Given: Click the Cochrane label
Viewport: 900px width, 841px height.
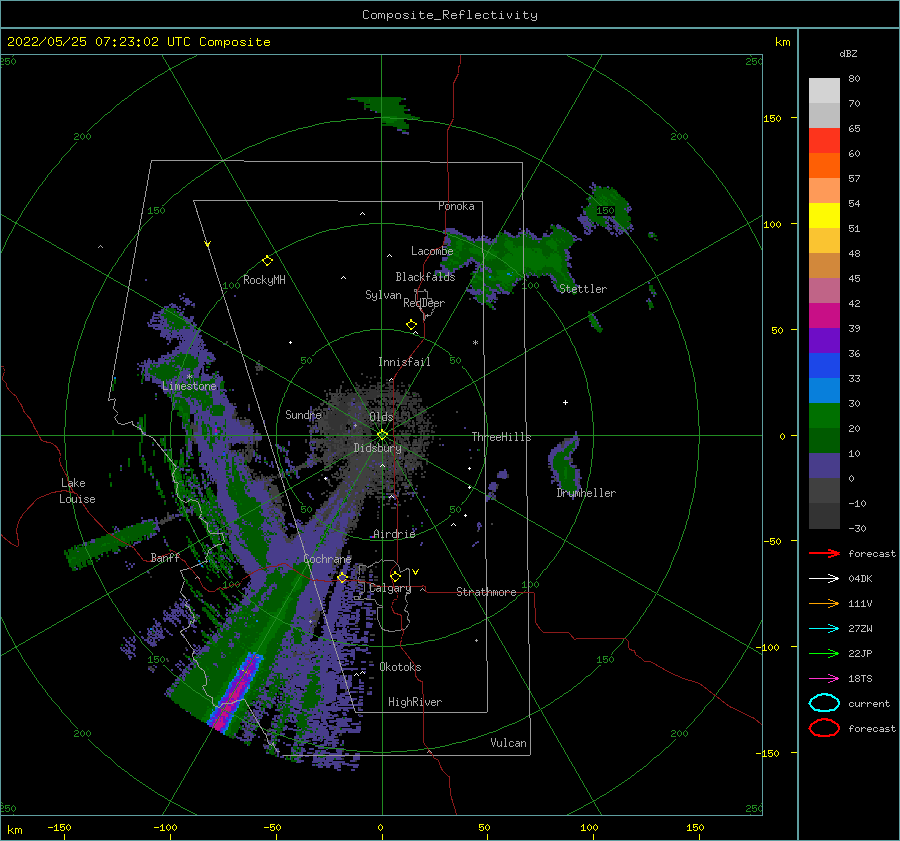Looking at the screenshot, I should (x=327, y=559).
